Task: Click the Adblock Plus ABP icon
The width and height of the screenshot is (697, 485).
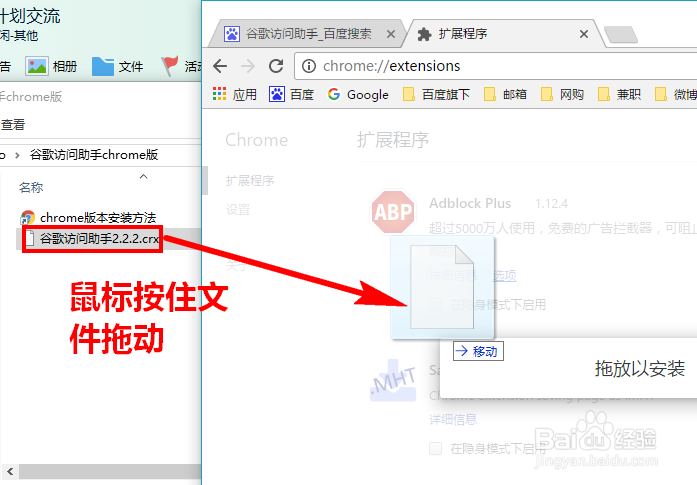Action: click(393, 212)
